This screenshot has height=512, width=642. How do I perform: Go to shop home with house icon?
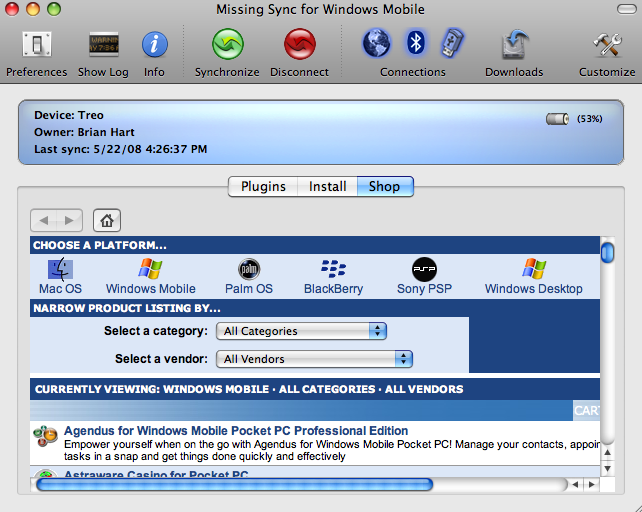(107, 220)
